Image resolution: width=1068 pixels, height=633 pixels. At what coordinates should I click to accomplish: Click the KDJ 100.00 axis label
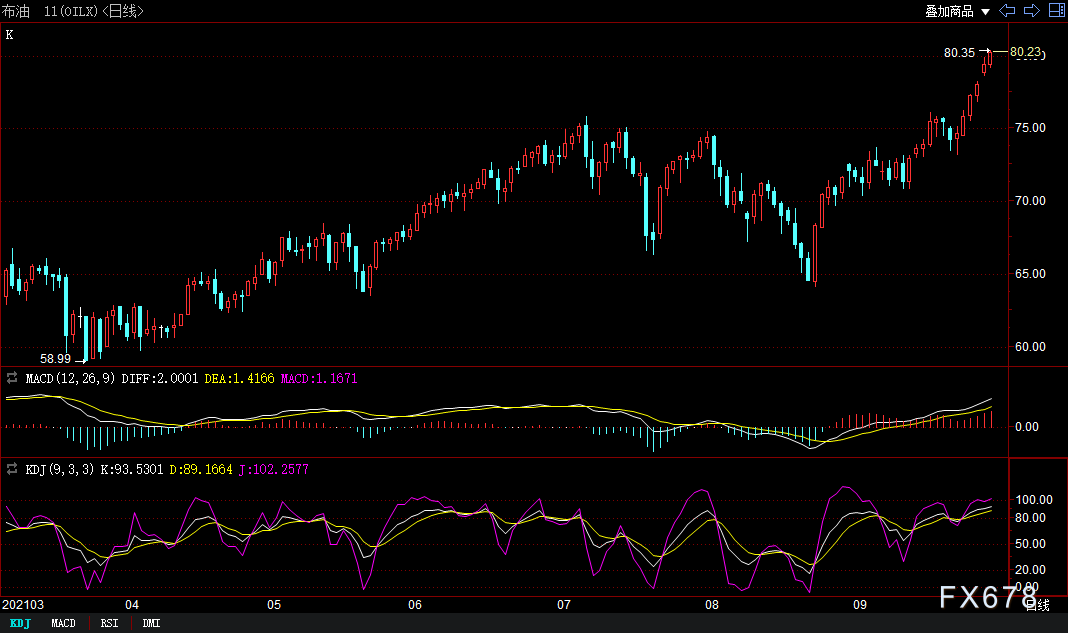pyautogui.click(x=1034, y=500)
